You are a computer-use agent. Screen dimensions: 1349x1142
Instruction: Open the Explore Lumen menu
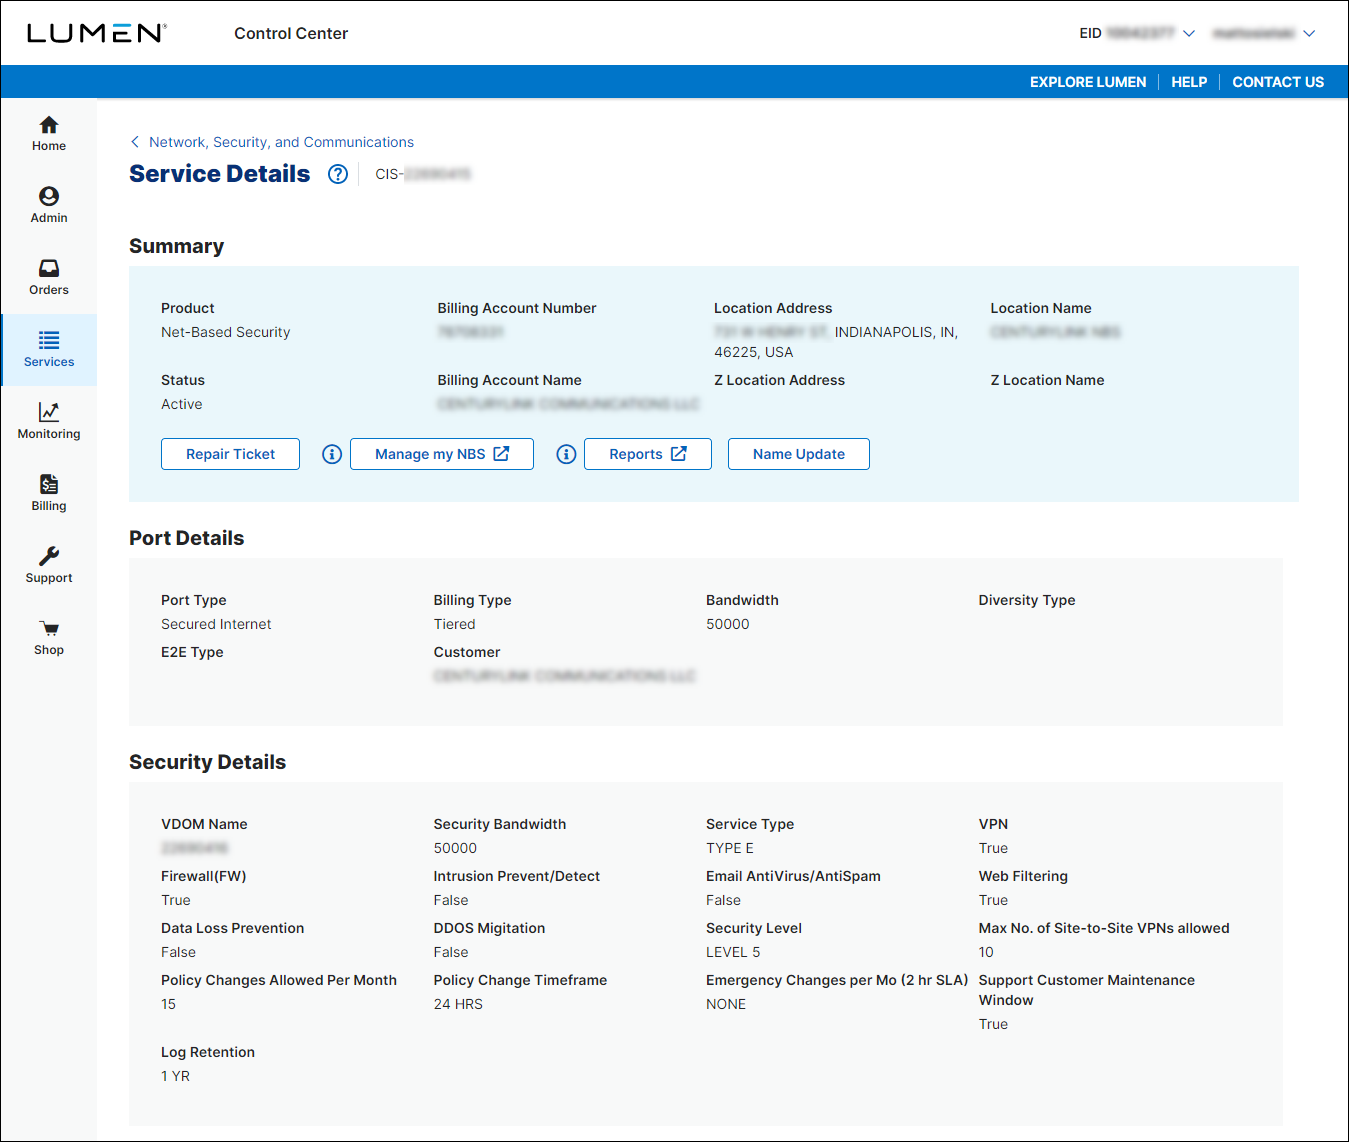coord(1088,82)
